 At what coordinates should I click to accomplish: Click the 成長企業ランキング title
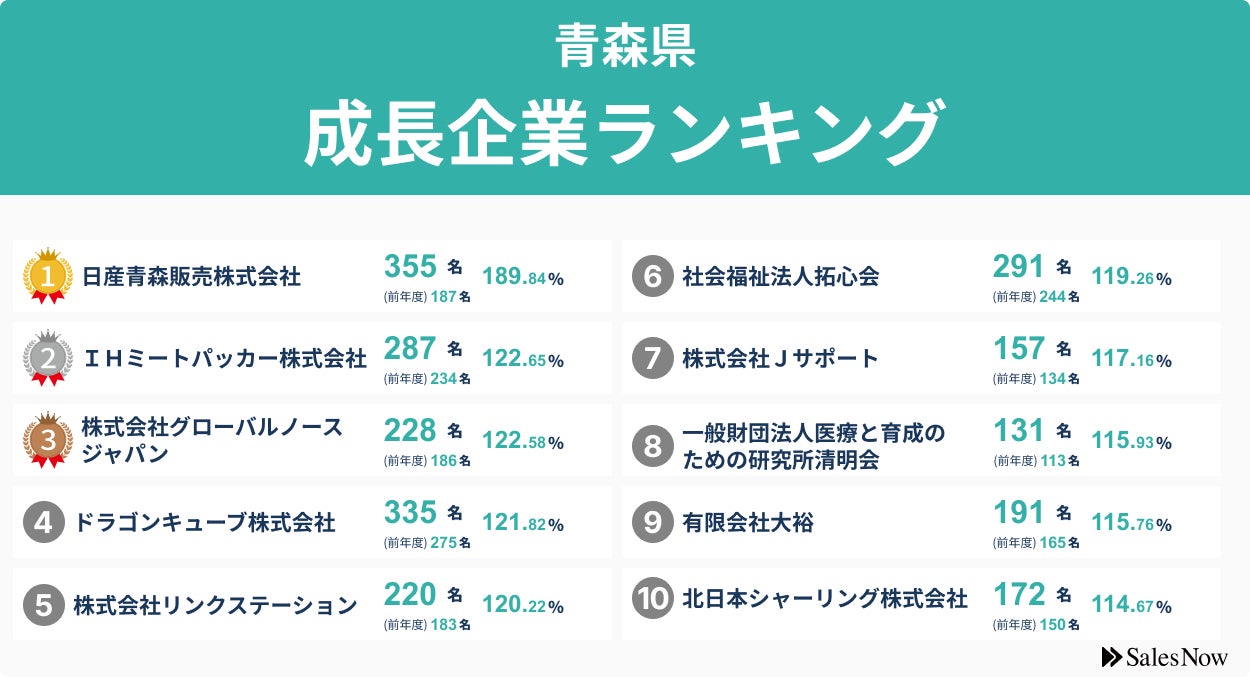[x=624, y=133]
